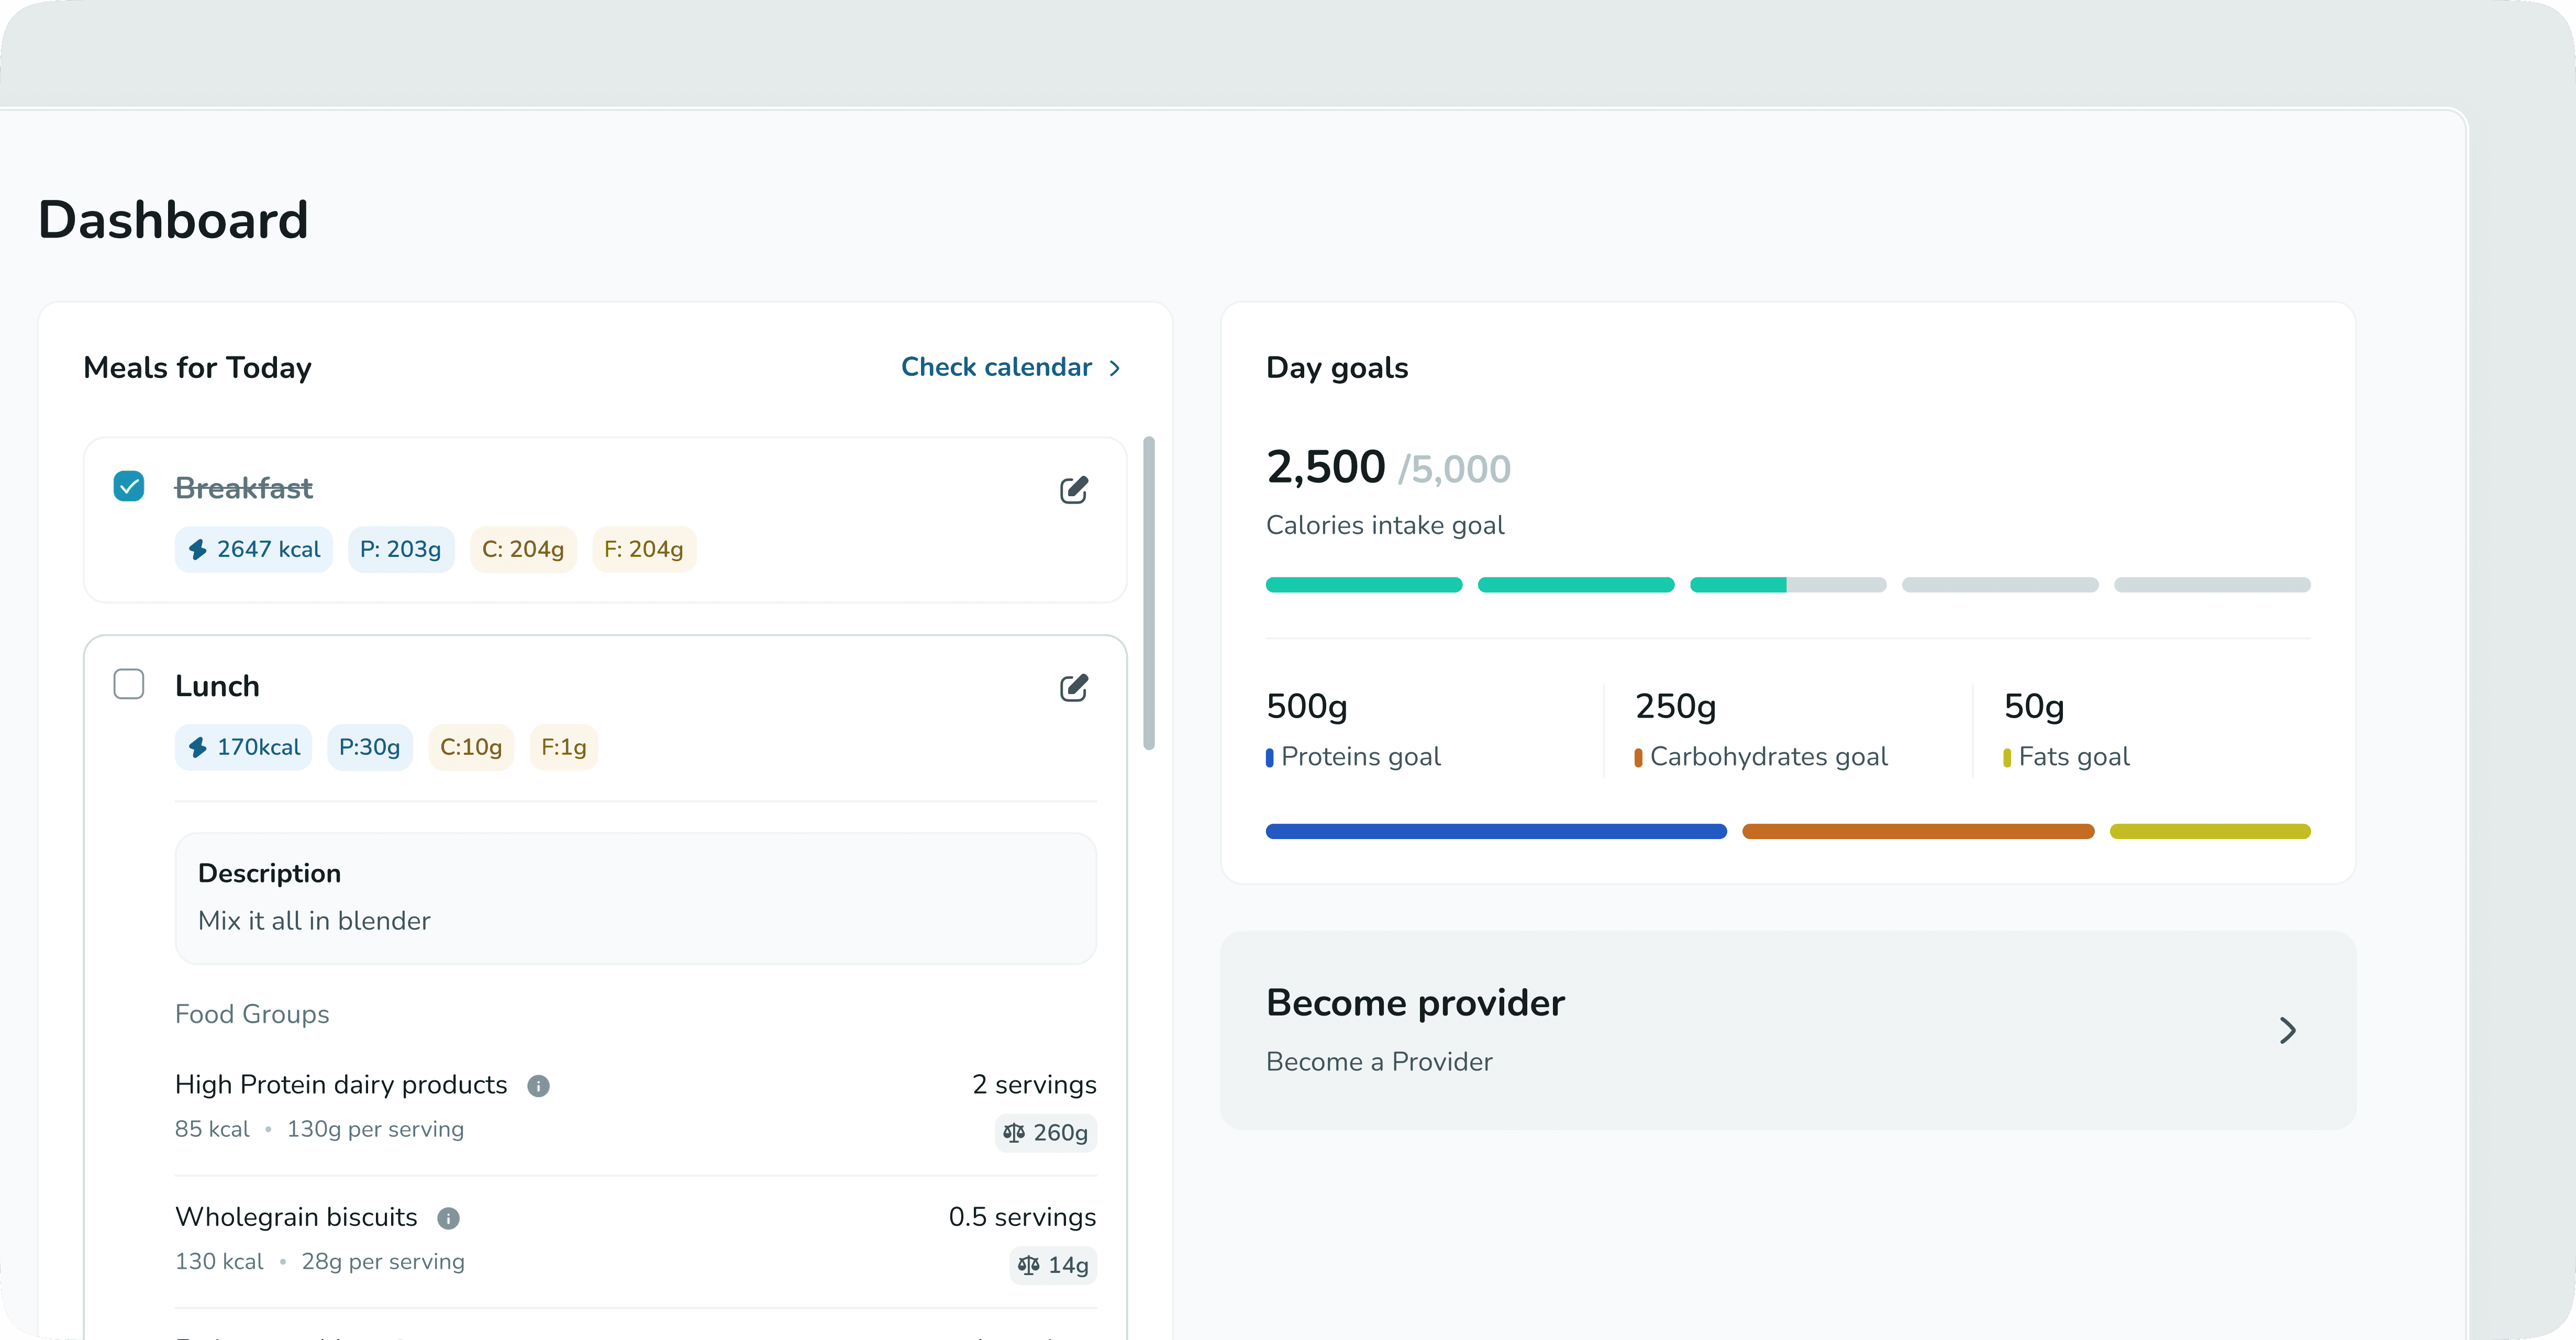Click the blue proteins goal bar
2576x1340 pixels.
[1495, 832]
